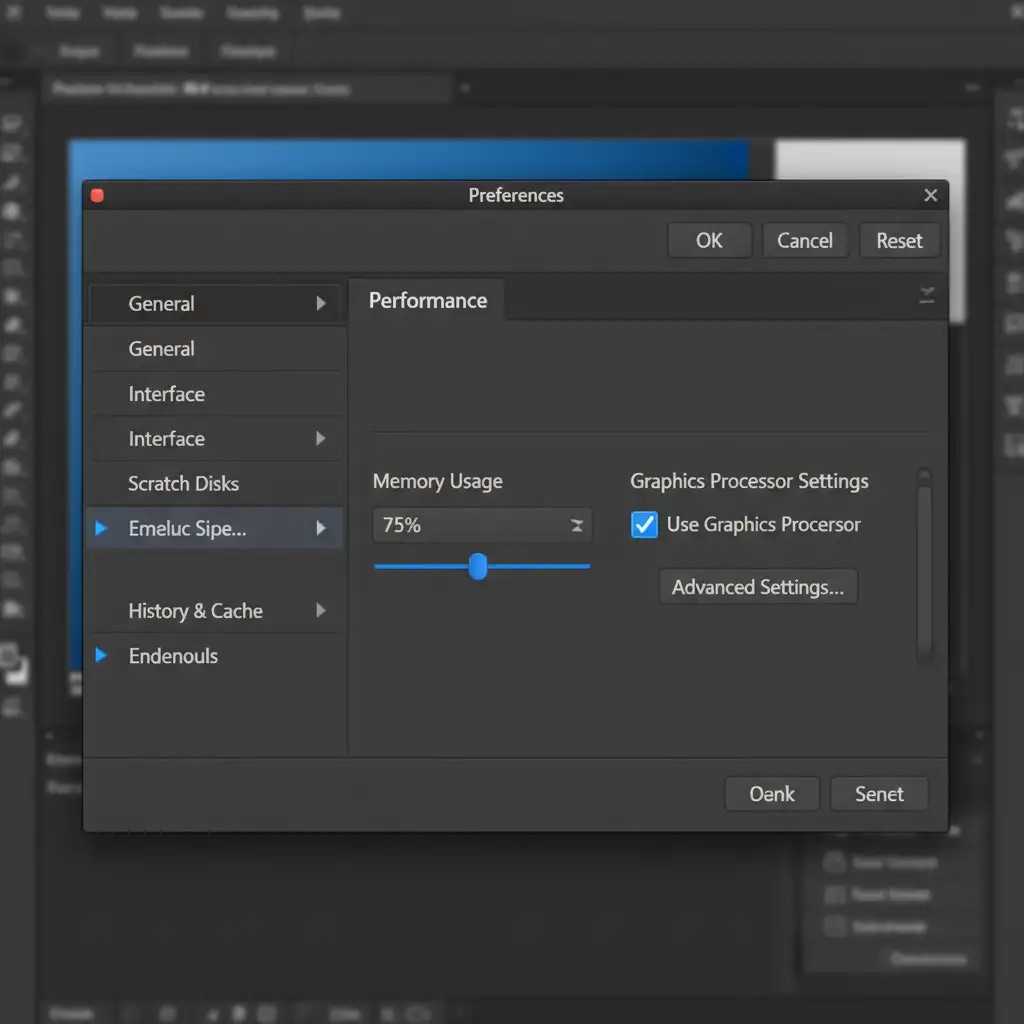Click the blue triangle beside Emeluc Sipe

(x=101, y=528)
